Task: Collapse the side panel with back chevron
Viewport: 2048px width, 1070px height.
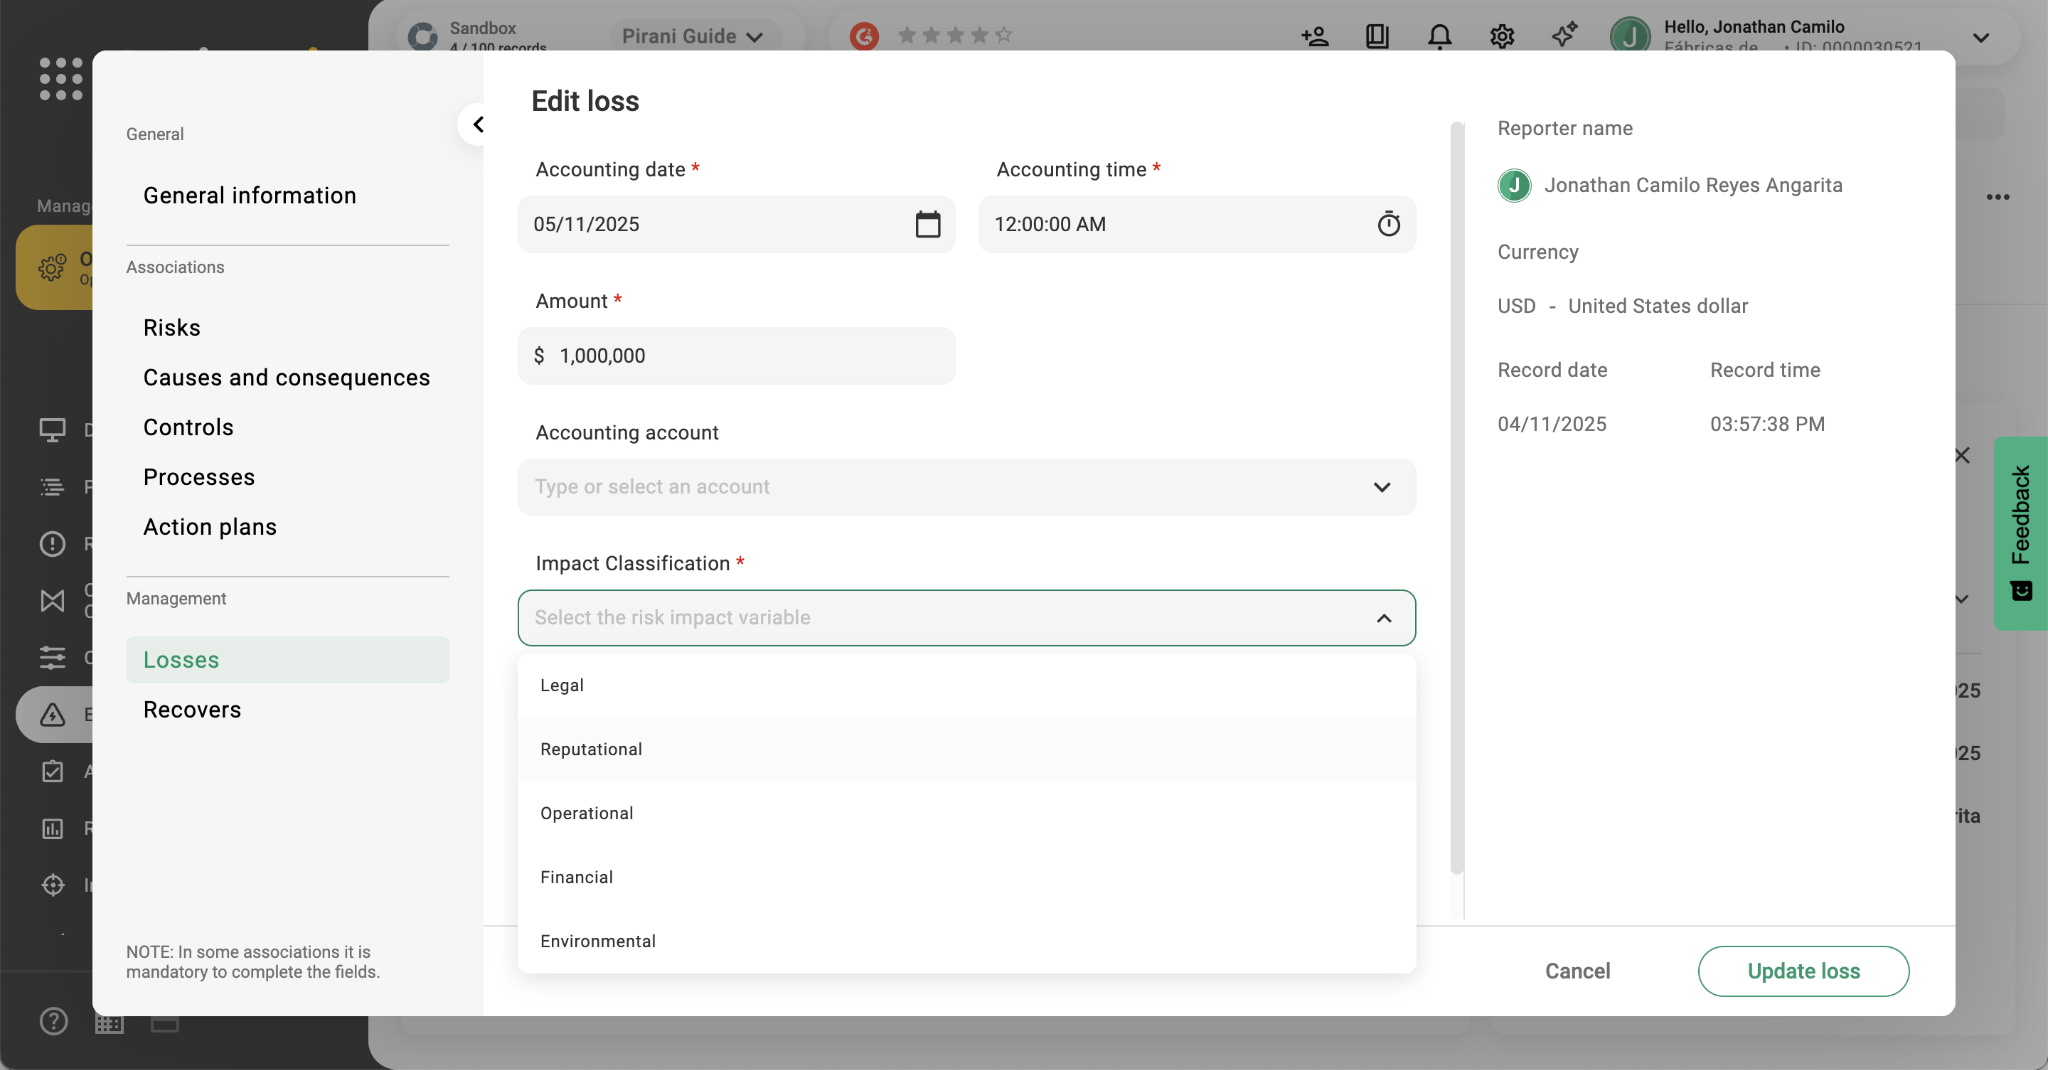Action: pos(478,125)
